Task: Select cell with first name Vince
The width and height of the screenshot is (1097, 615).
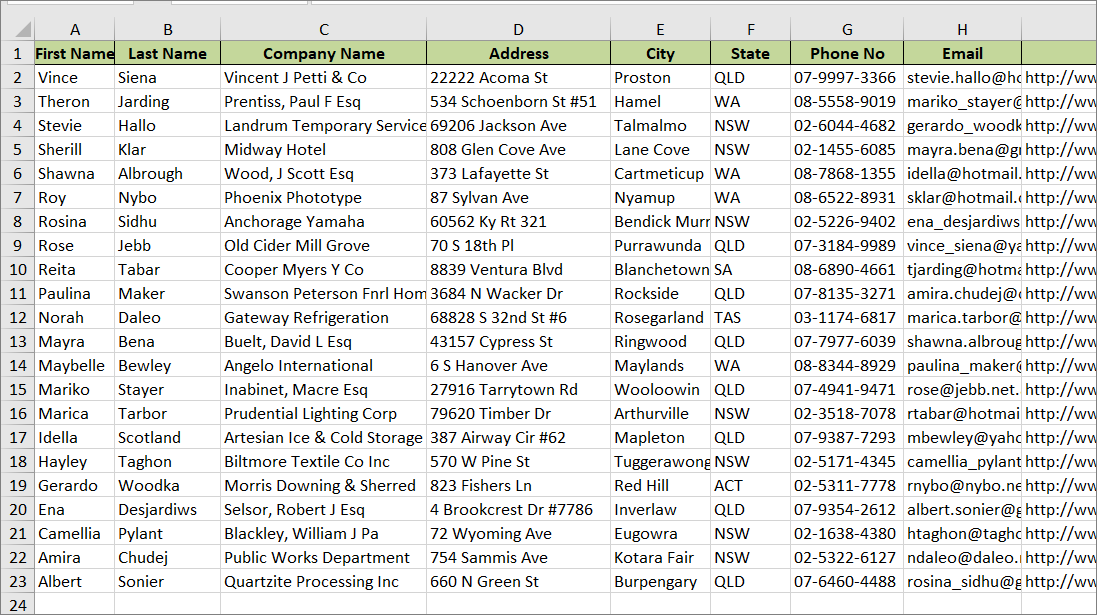Action: (x=75, y=78)
